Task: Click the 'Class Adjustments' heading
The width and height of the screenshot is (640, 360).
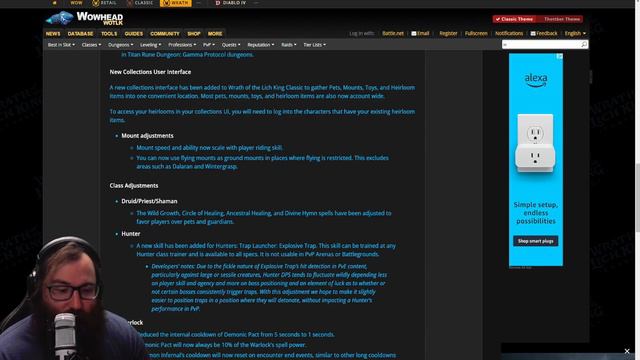Action: click(134, 185)
